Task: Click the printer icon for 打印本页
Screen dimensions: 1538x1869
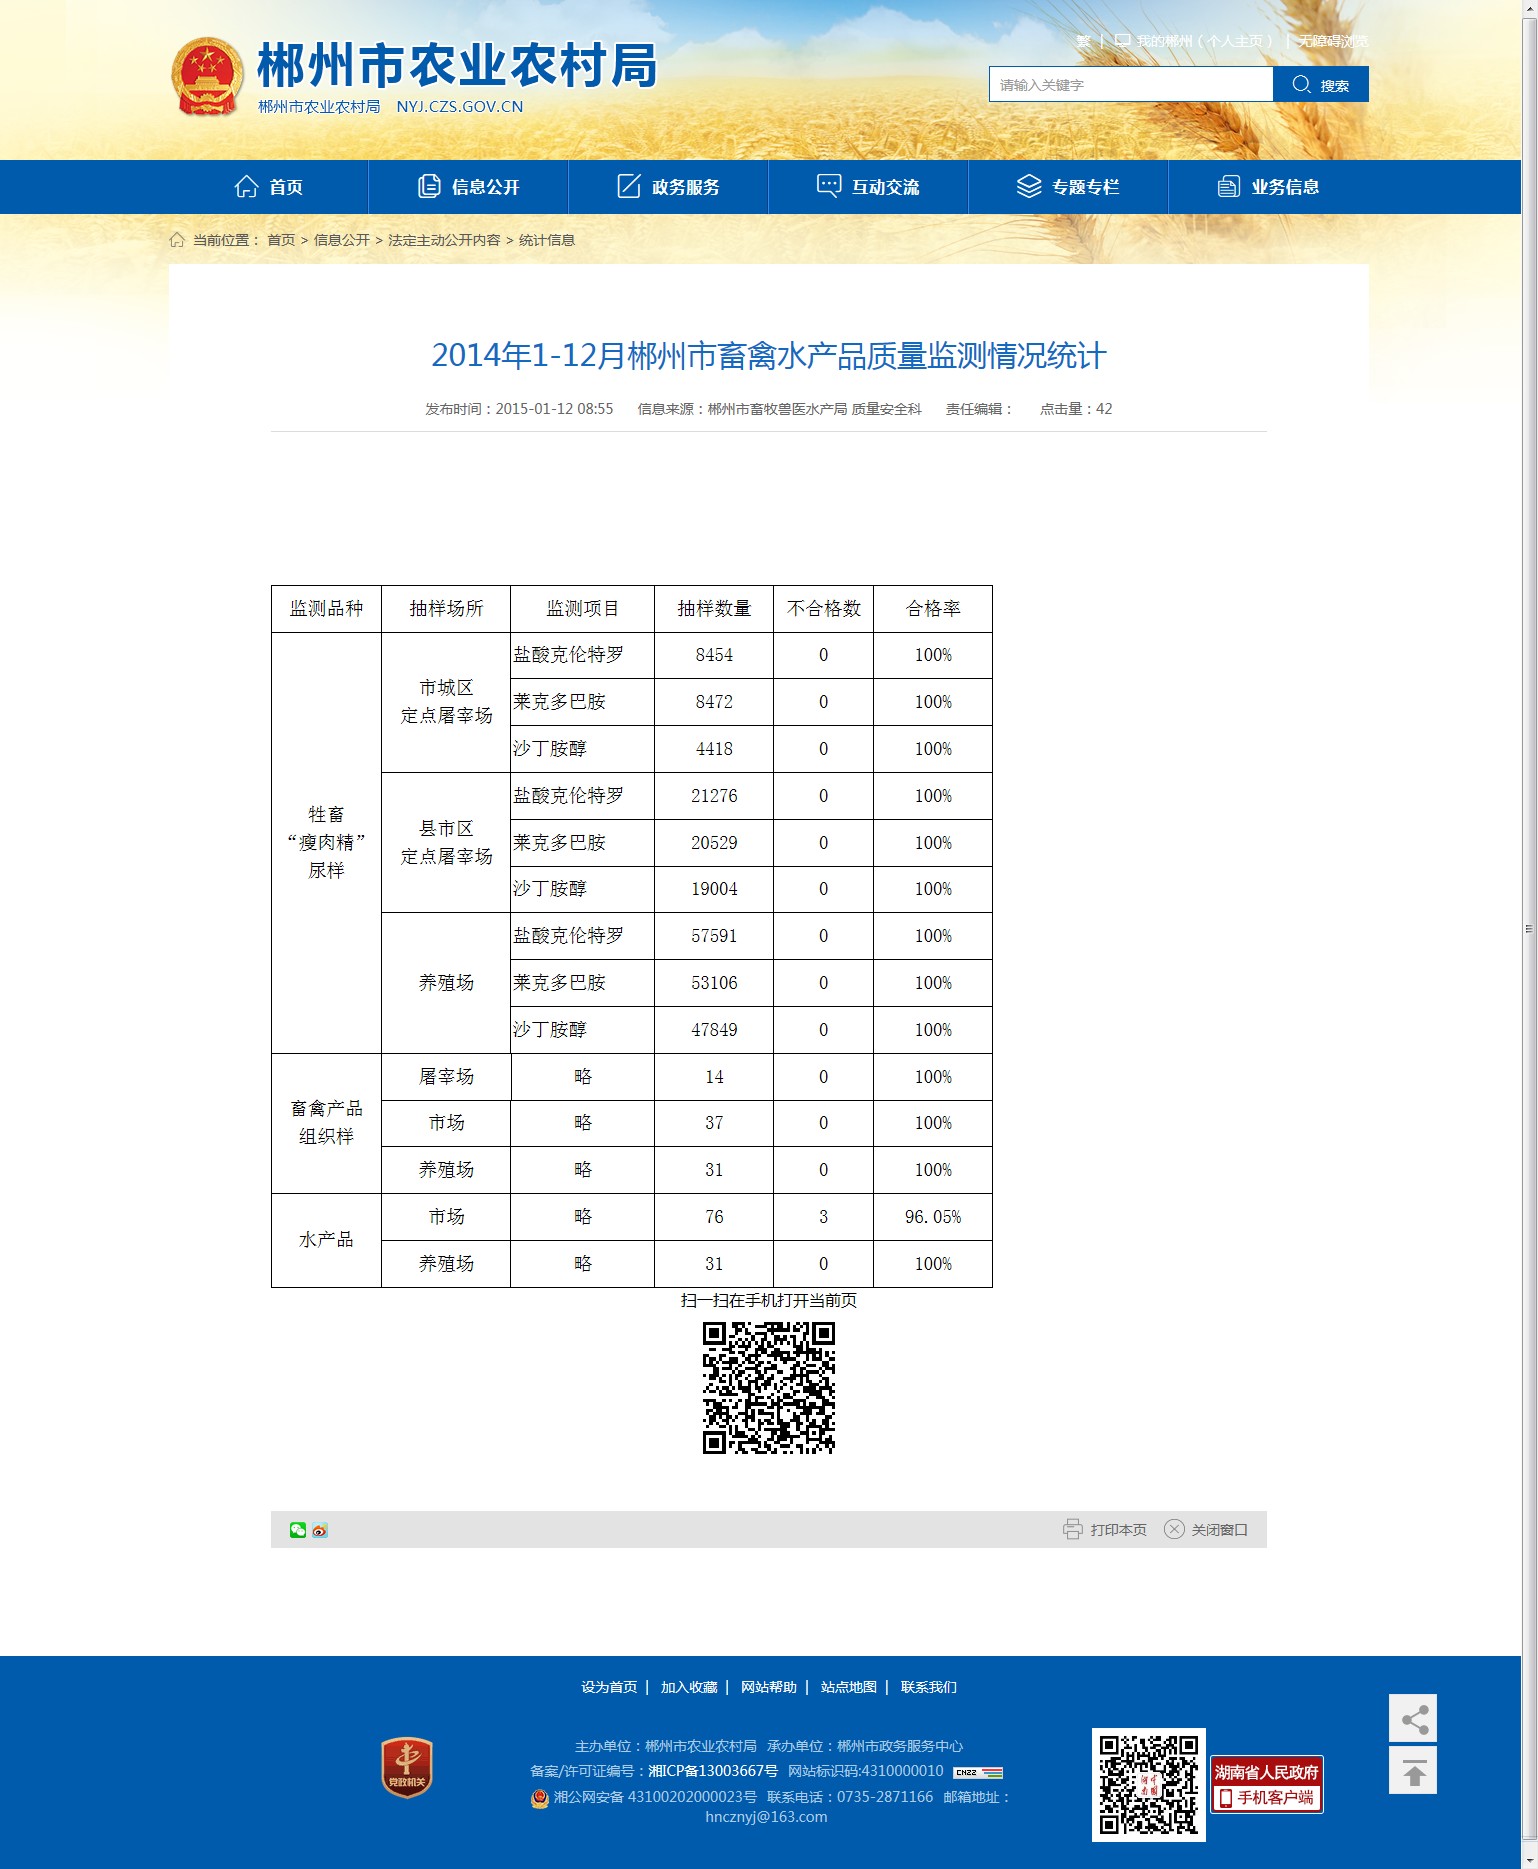Action: (x=1072, y=1529)
